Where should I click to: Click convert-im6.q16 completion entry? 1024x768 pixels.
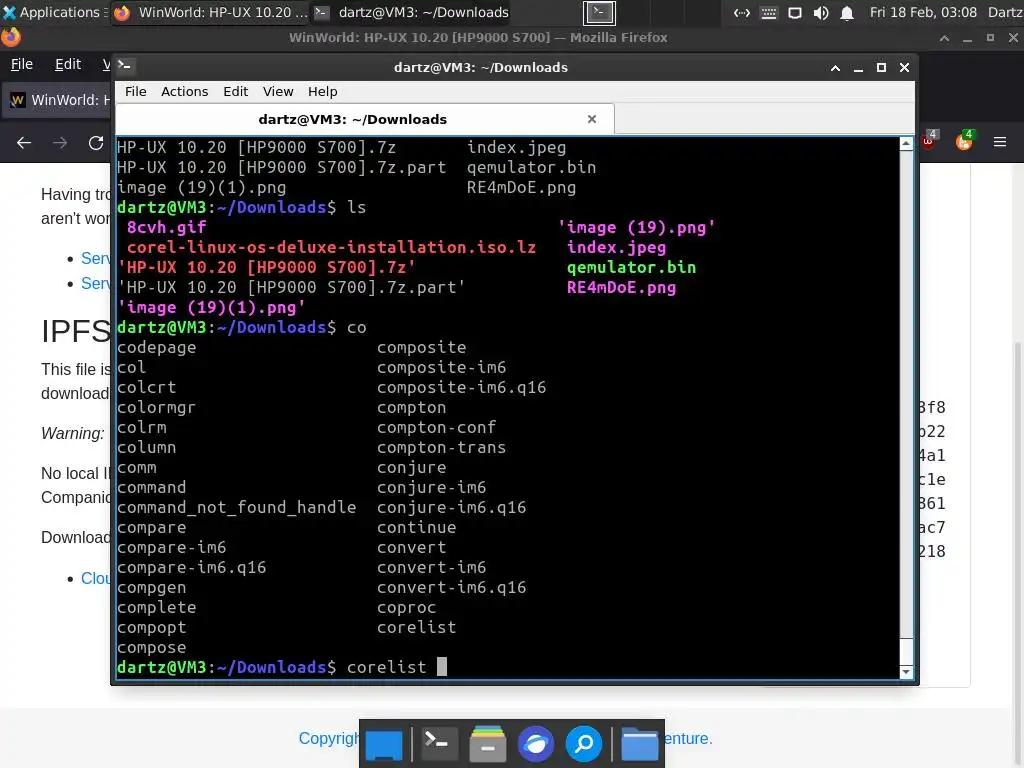(451, 588)
